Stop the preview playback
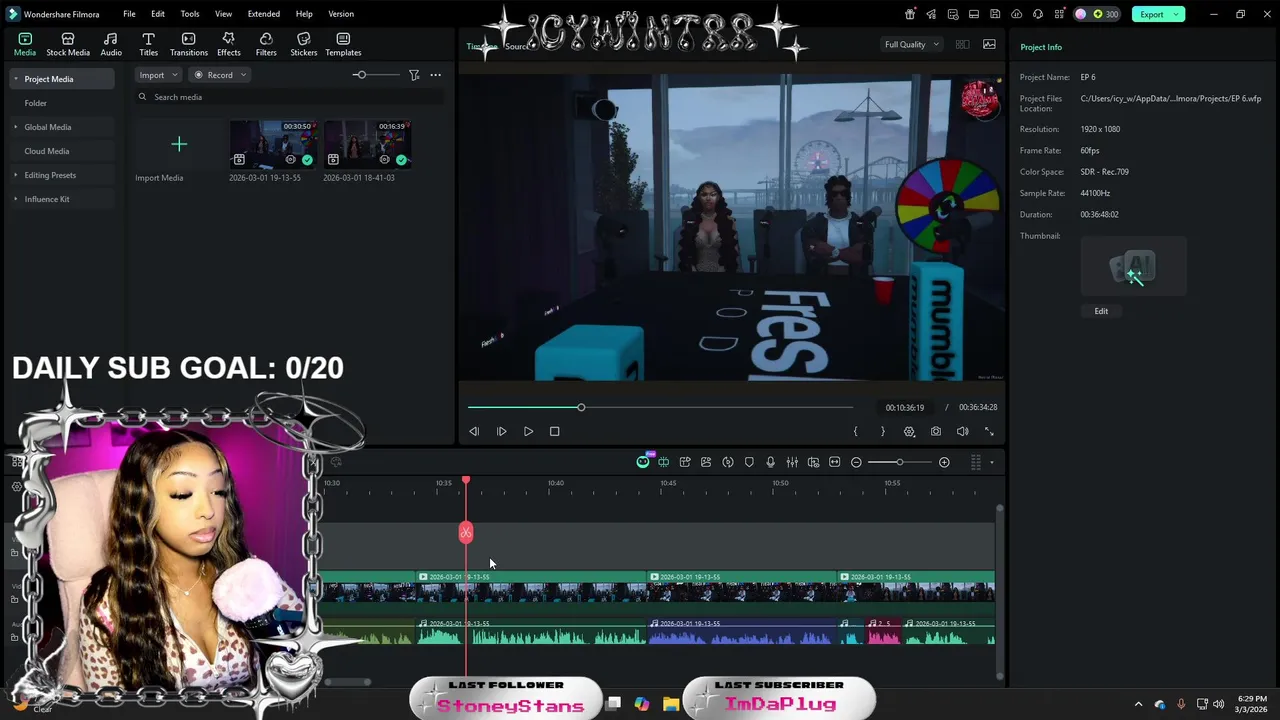The image size is (1280, 720). point(555,431)
